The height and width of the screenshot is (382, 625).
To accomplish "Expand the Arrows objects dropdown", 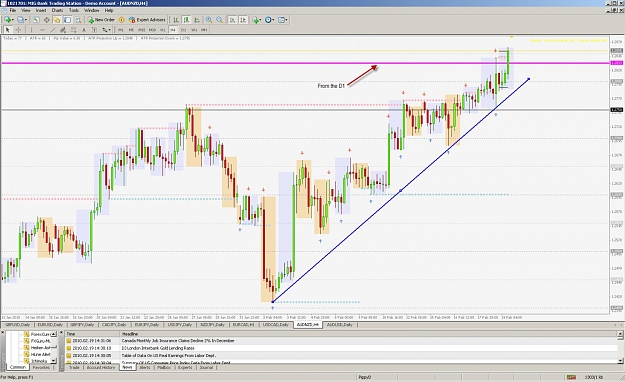I will click(110, 30).
